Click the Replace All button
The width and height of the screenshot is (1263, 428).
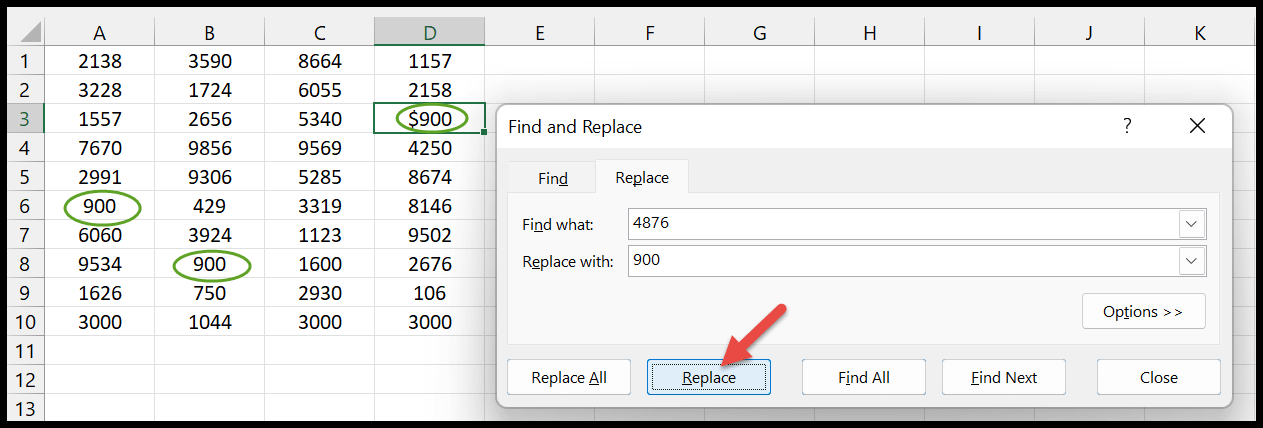[x=569, y=378]
